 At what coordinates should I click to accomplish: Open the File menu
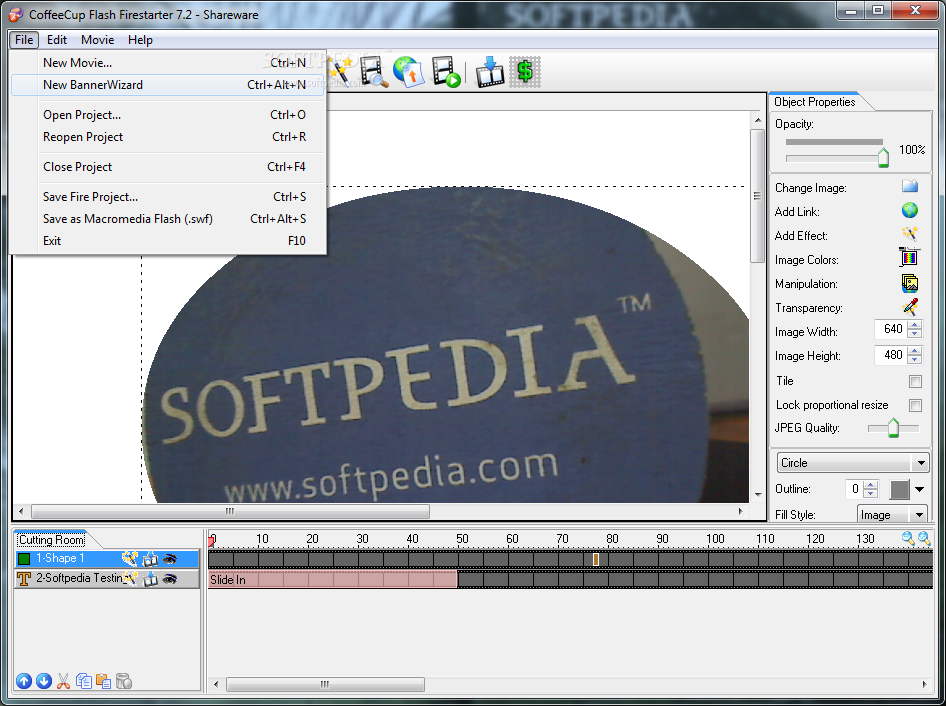(x=24, y=40)
